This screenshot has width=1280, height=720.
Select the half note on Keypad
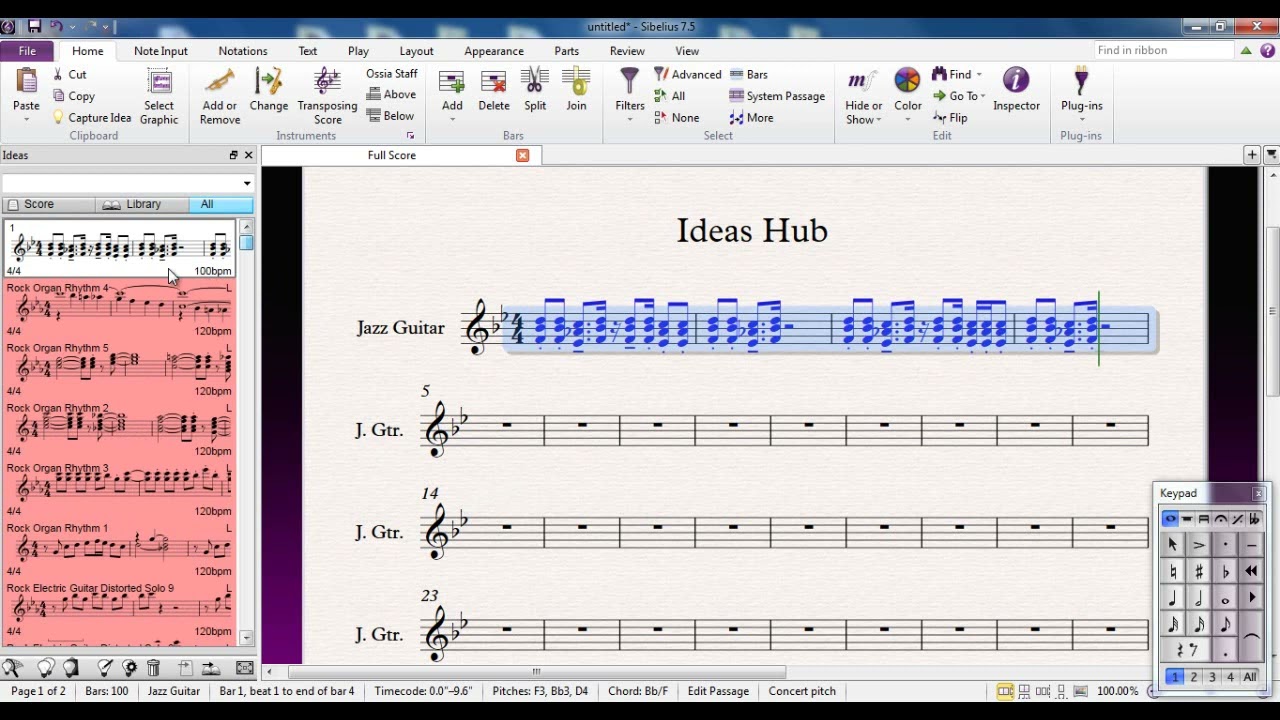1199,598
